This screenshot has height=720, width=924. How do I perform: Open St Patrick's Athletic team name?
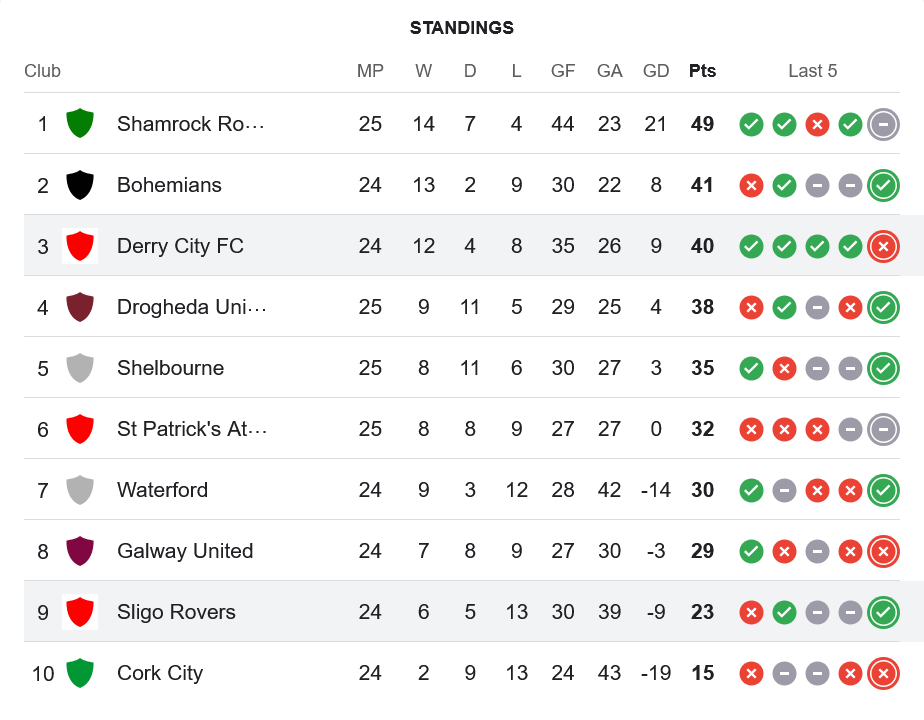(x=191, y=429)
